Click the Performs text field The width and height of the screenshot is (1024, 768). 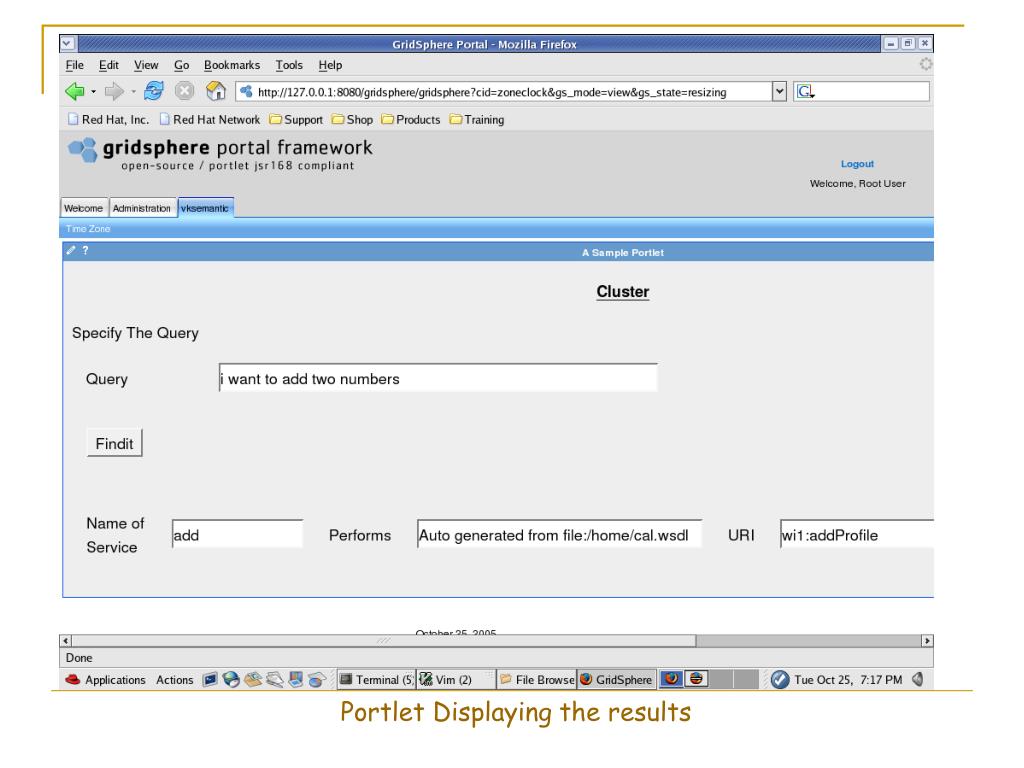click(x=559, y=534)
